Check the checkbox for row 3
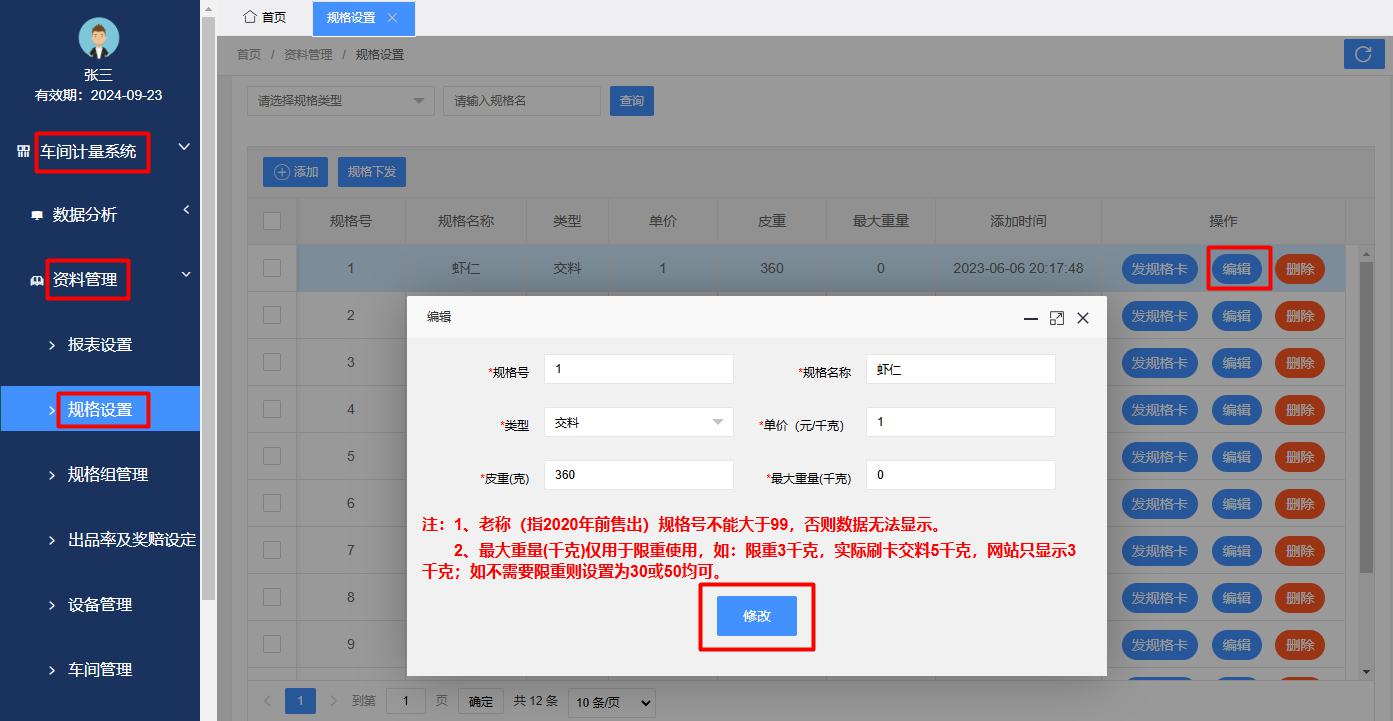Image resolution: width=1393 pixels, height=721 pixels. pyautogui.click(x=272, y=362)
